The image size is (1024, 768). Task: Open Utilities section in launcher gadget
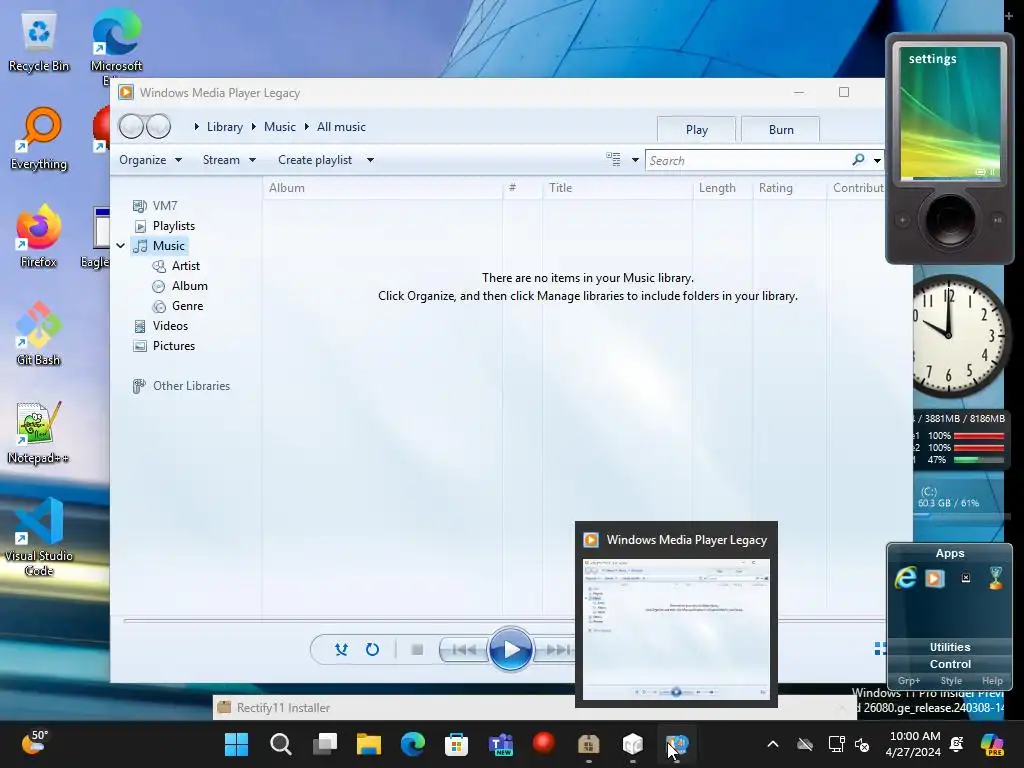pos(950,647)
